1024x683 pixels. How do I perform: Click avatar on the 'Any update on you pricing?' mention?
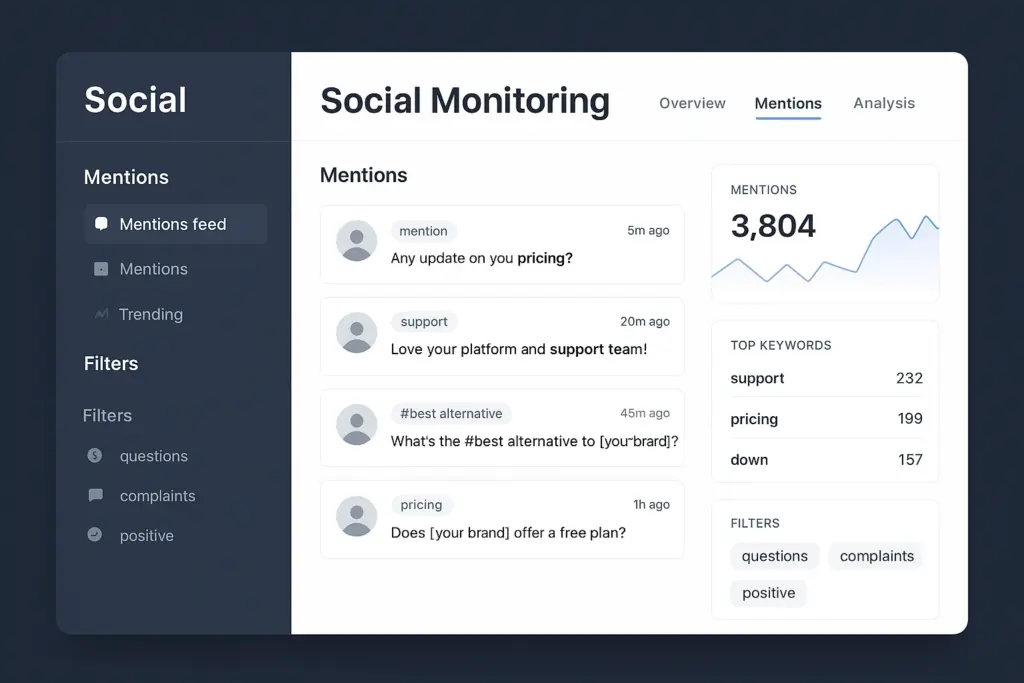click(357, 240)
